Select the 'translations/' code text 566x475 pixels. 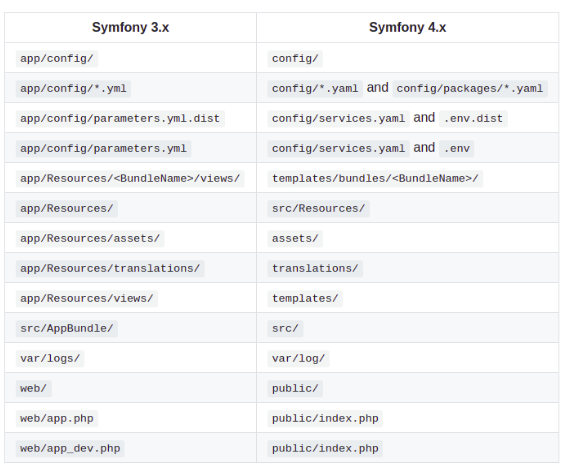[315, 268]
